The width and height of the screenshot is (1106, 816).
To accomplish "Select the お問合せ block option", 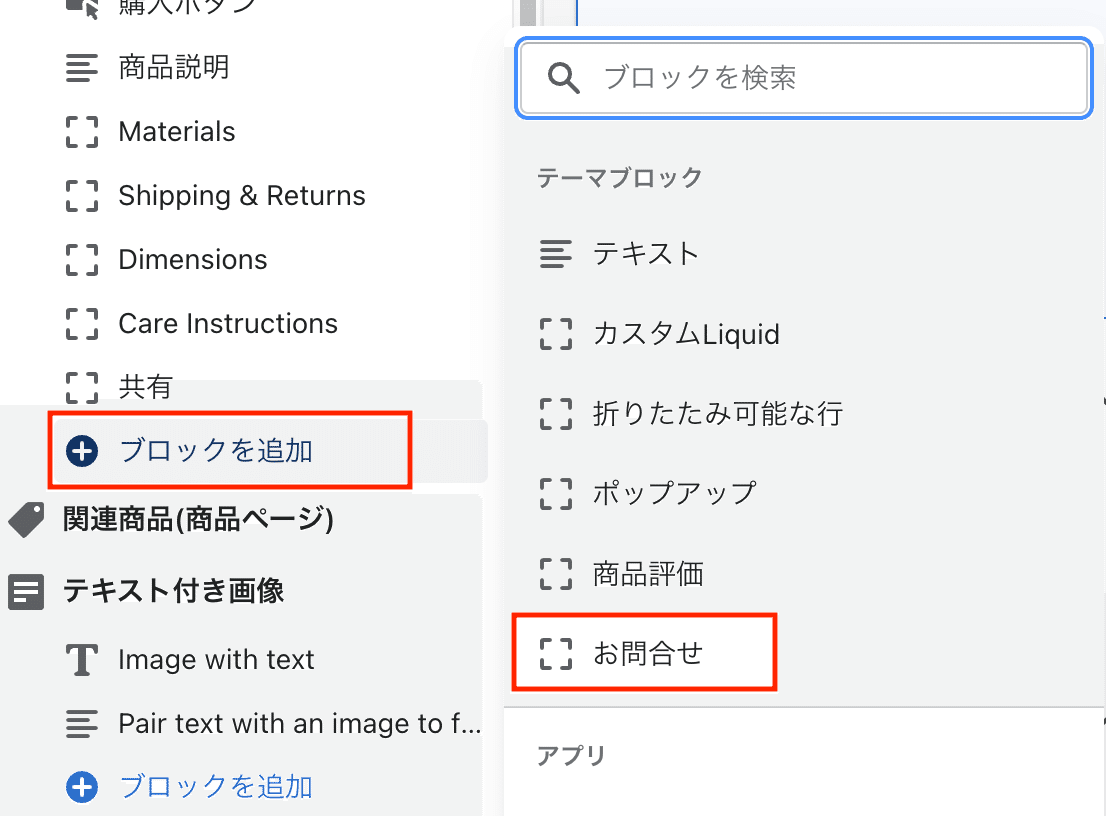I will (804, 653).
